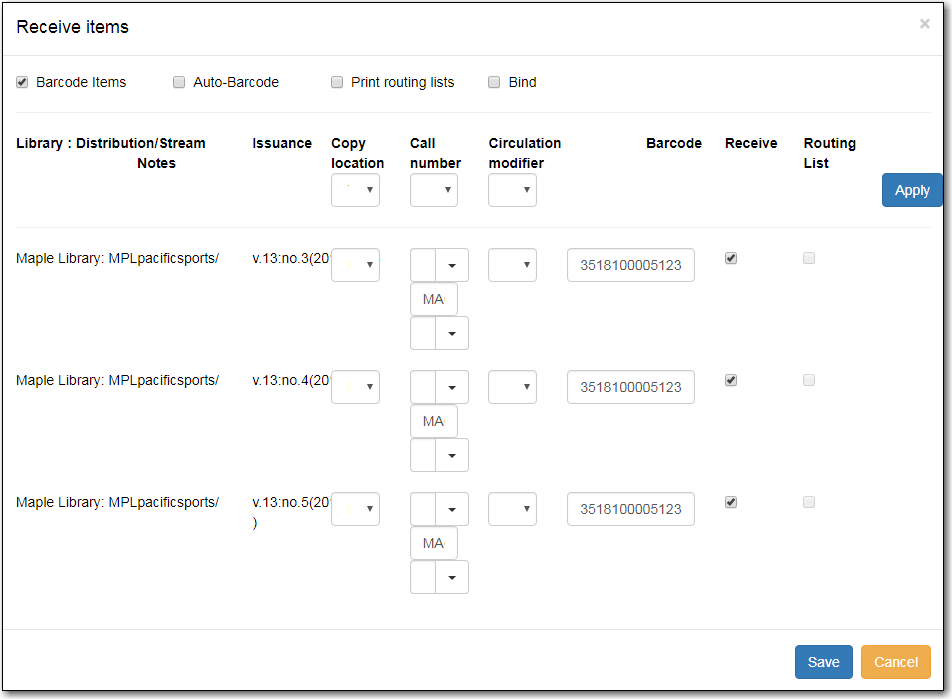Open the header Call number dropdown
The width and height of the screenshot is (952, 699).
(x=433, y=190)
